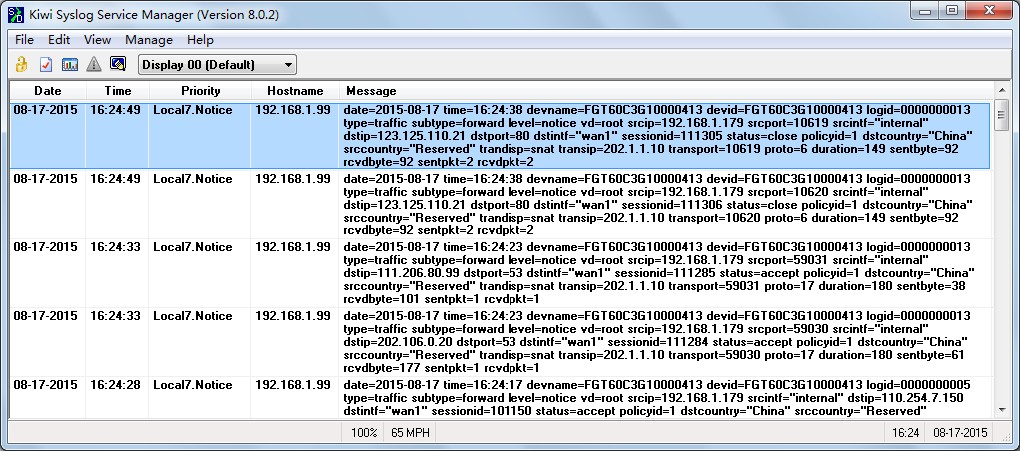The height and width of the screenshot is (451, 1020).
Task: Click the 65 MPH status bar entry
Action: point(409,433)
